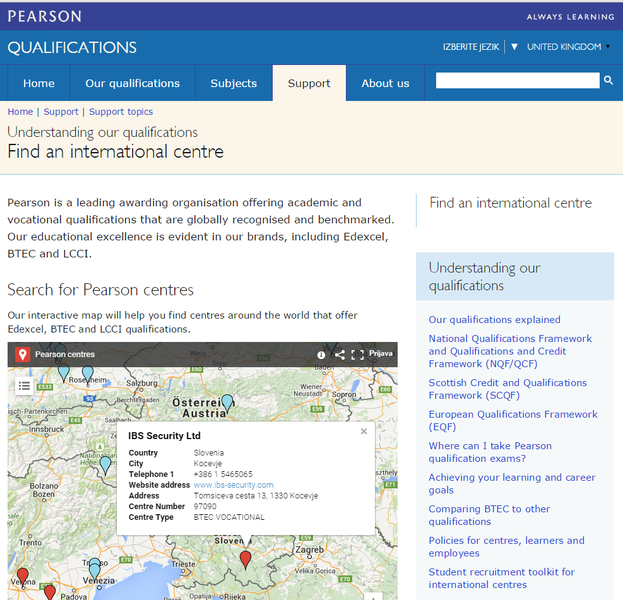Click the Home breadcrumb link

(x=20, y=112)
